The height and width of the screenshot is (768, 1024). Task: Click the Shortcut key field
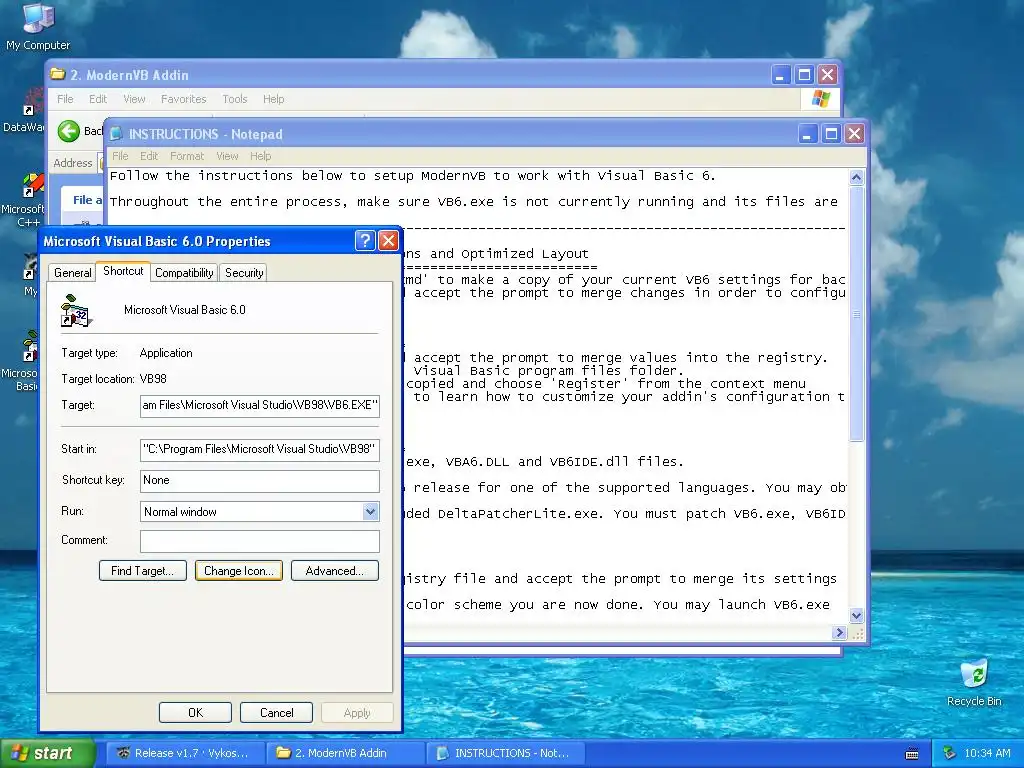259,481
